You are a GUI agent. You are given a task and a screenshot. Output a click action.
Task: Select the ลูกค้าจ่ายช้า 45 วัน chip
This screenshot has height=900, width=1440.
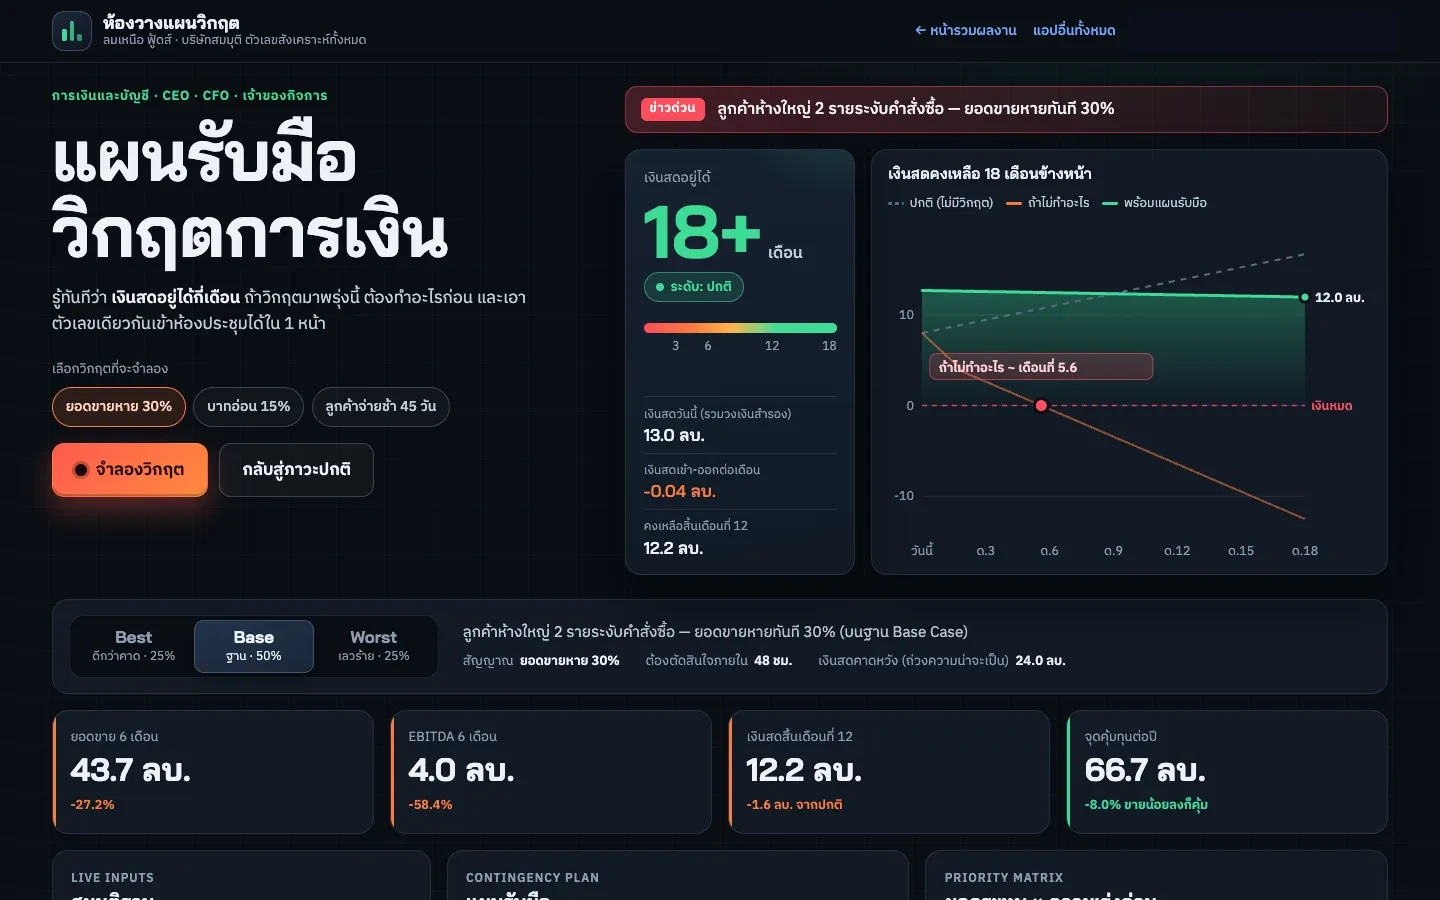381,407
